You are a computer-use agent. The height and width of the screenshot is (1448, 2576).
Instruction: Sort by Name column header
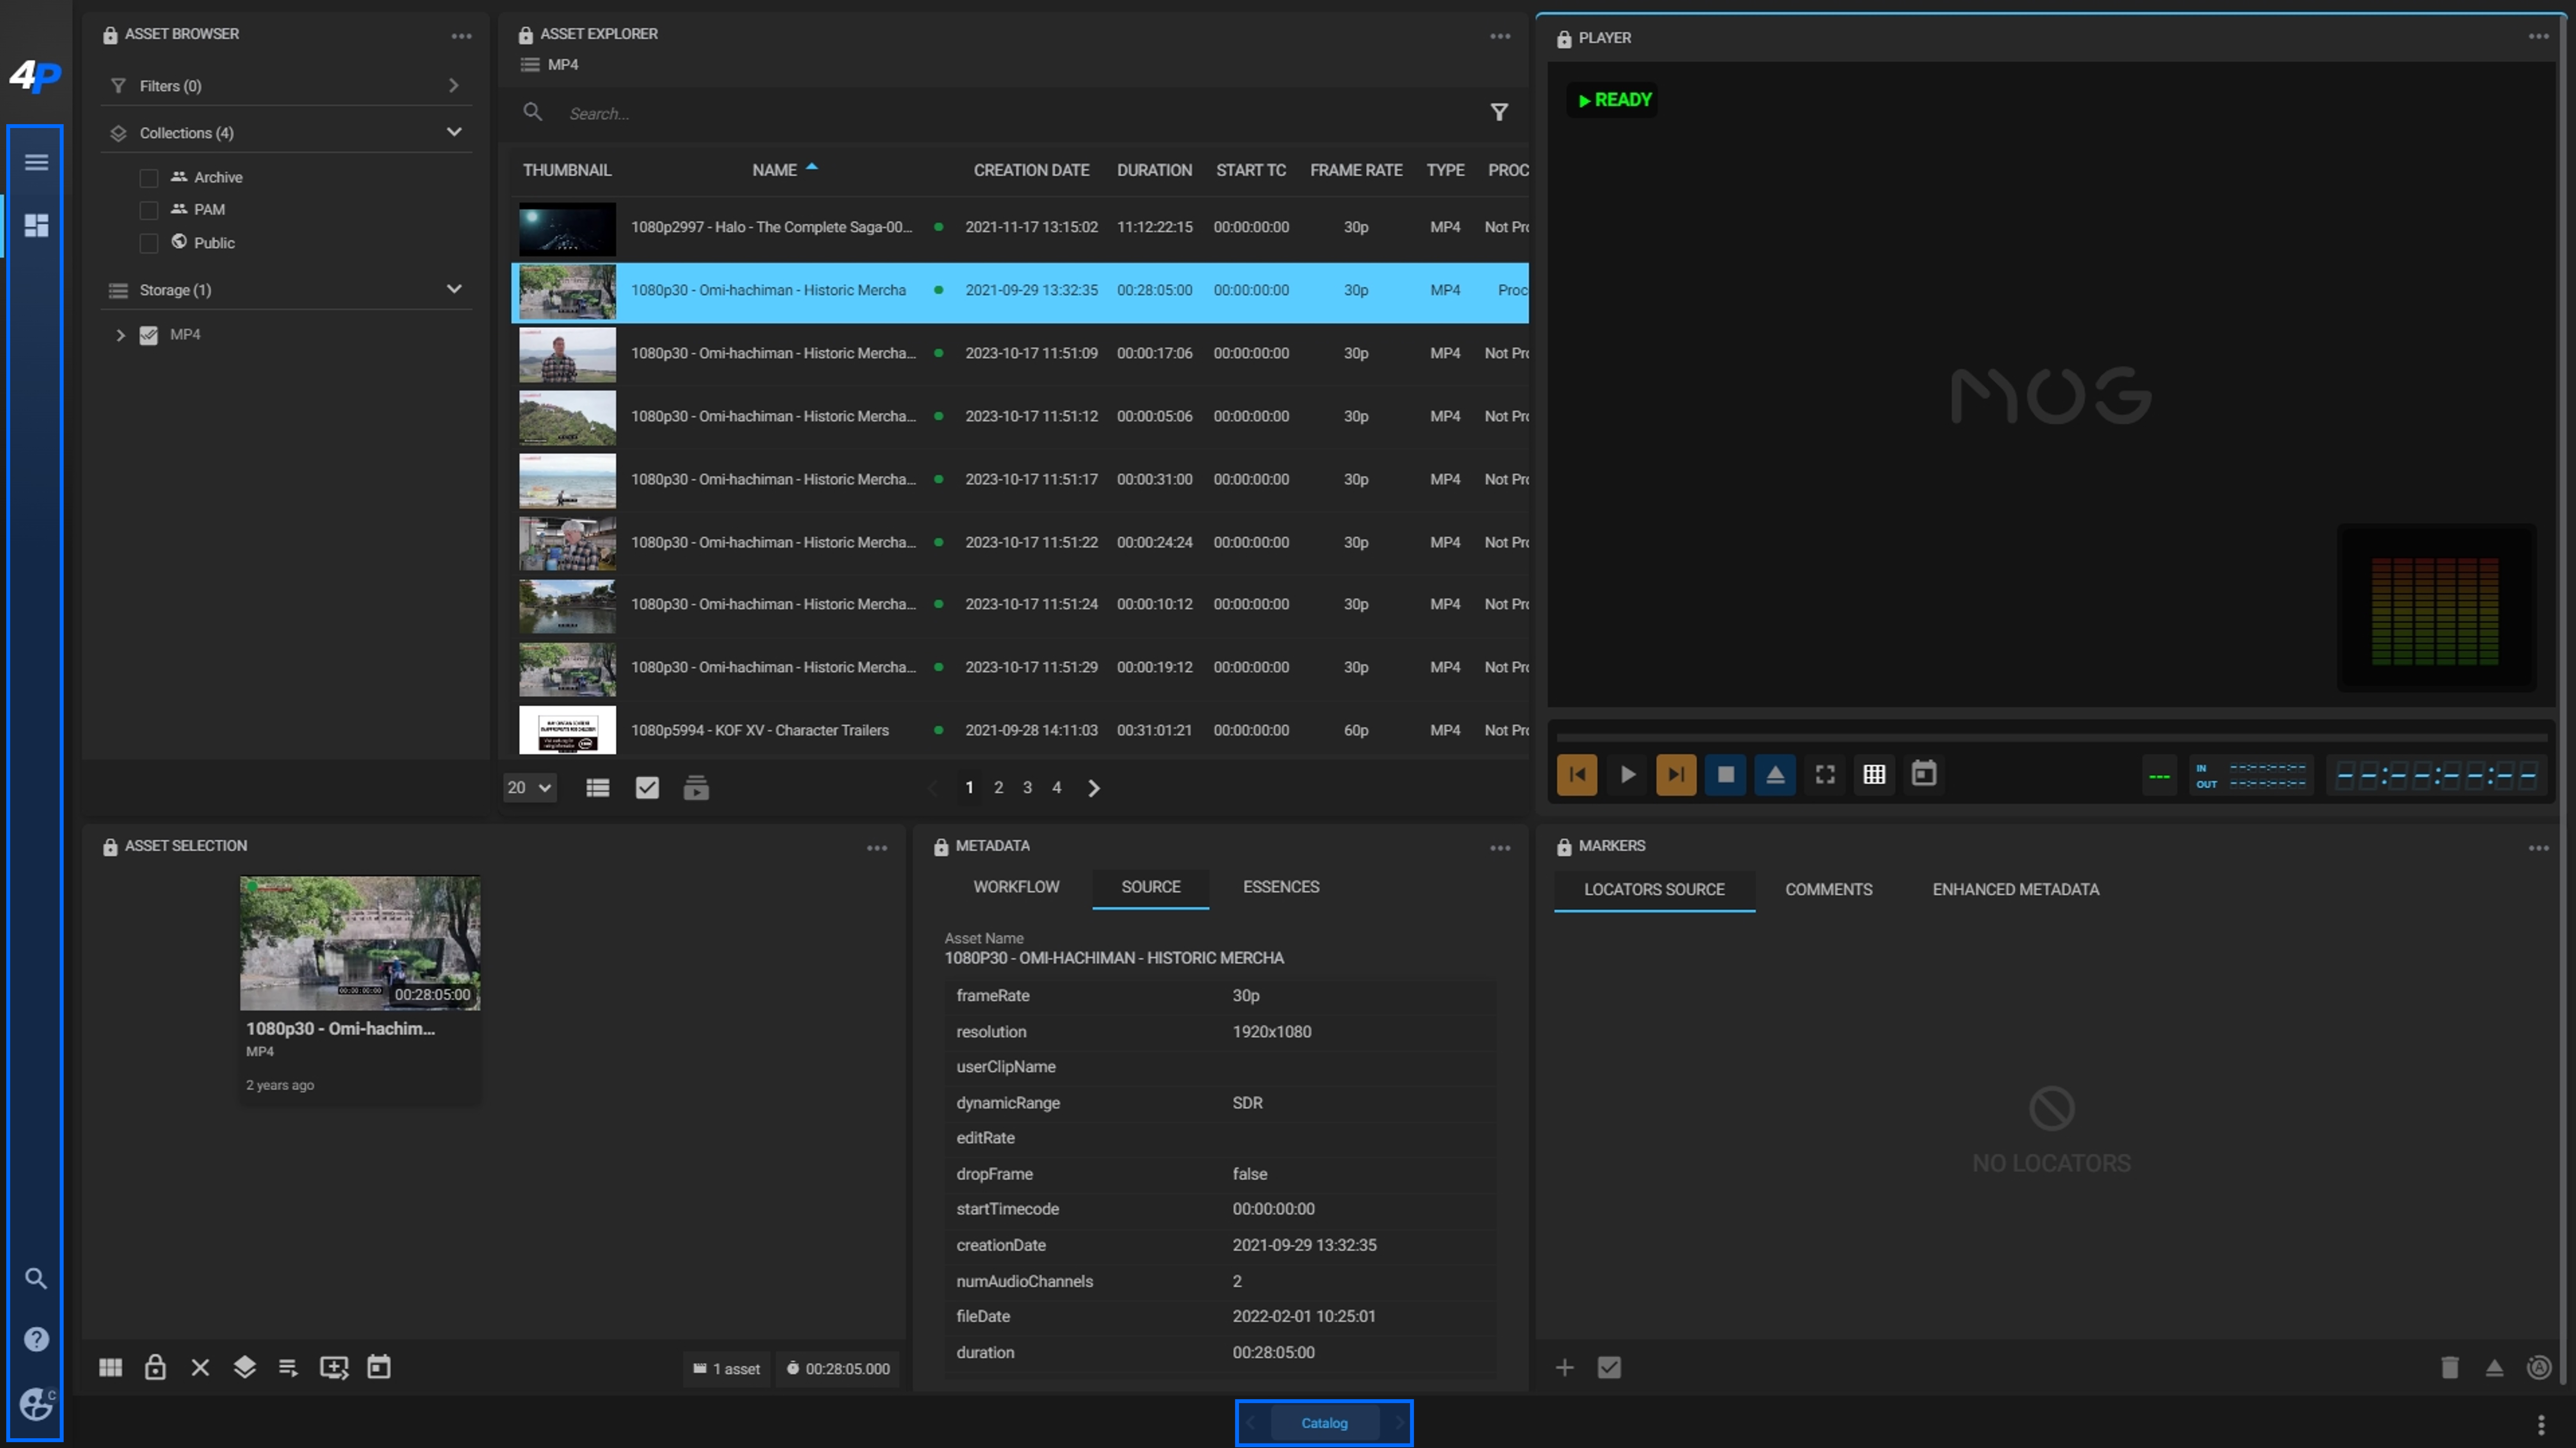(775, 170)
